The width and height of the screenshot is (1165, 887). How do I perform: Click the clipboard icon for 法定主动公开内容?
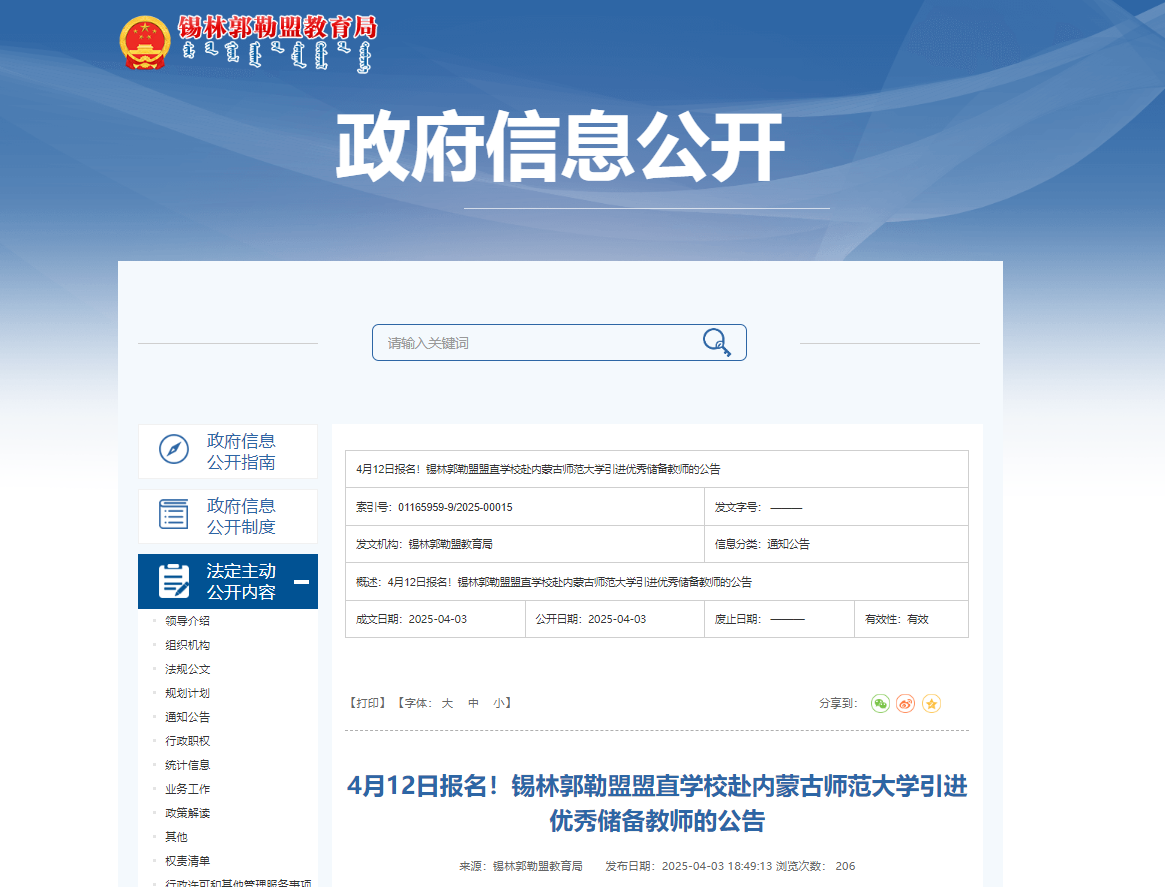(x=174, y=581)
